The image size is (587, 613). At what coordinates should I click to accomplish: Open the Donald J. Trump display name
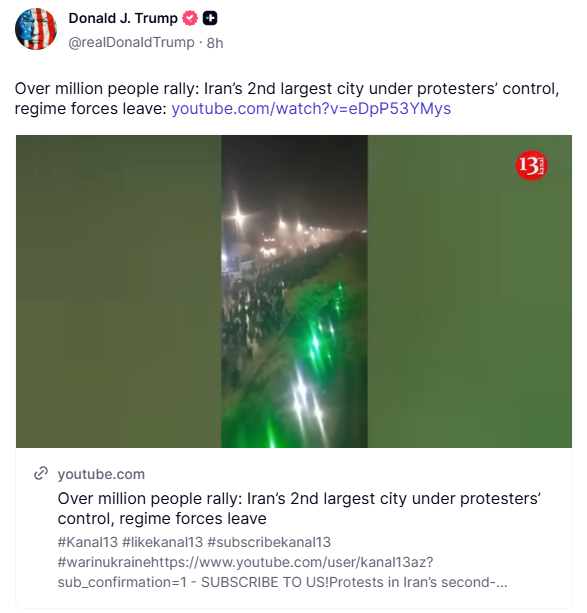(x=123, y=18)
